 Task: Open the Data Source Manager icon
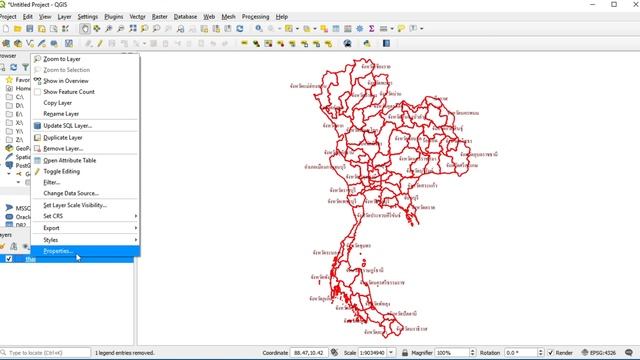click(6, 43)
